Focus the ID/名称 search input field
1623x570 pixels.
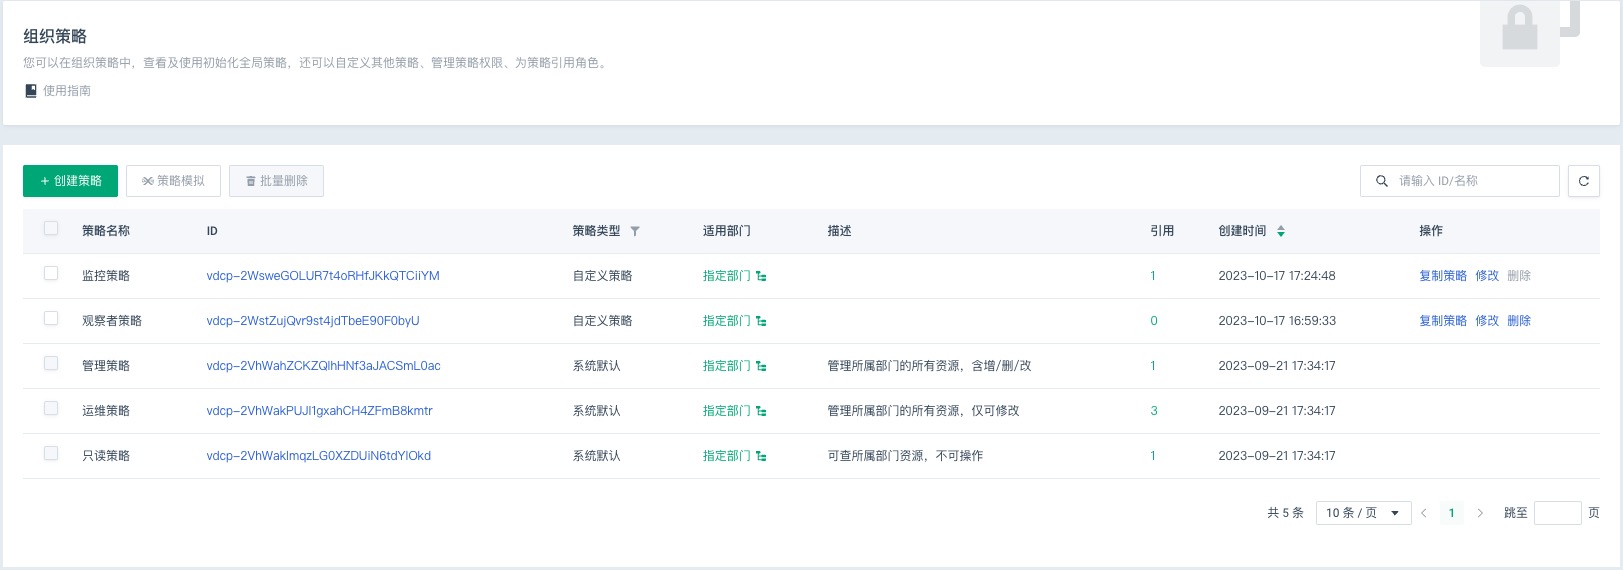[1470, 181]
